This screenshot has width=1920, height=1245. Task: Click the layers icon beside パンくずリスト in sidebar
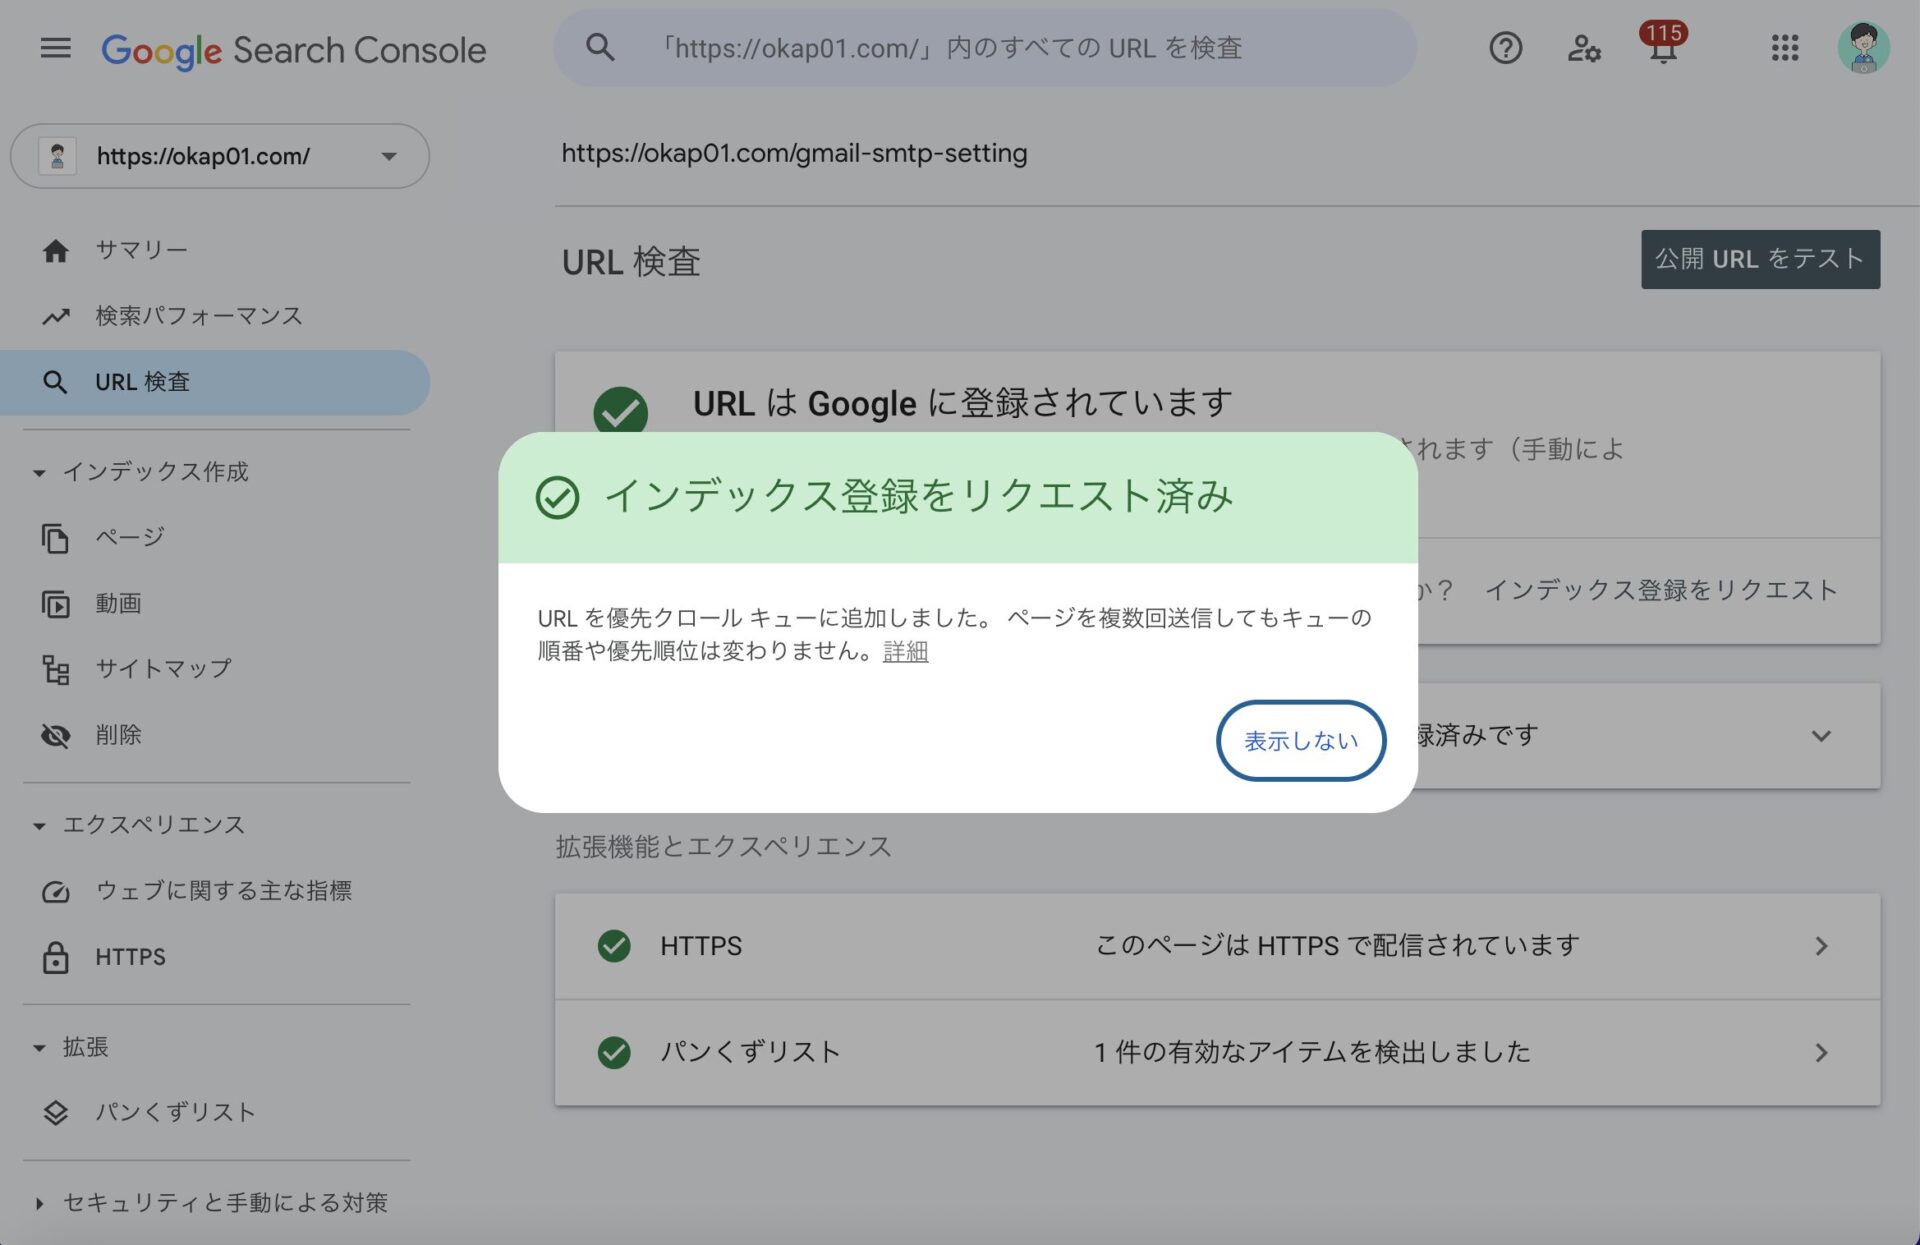pos(56,1113)
